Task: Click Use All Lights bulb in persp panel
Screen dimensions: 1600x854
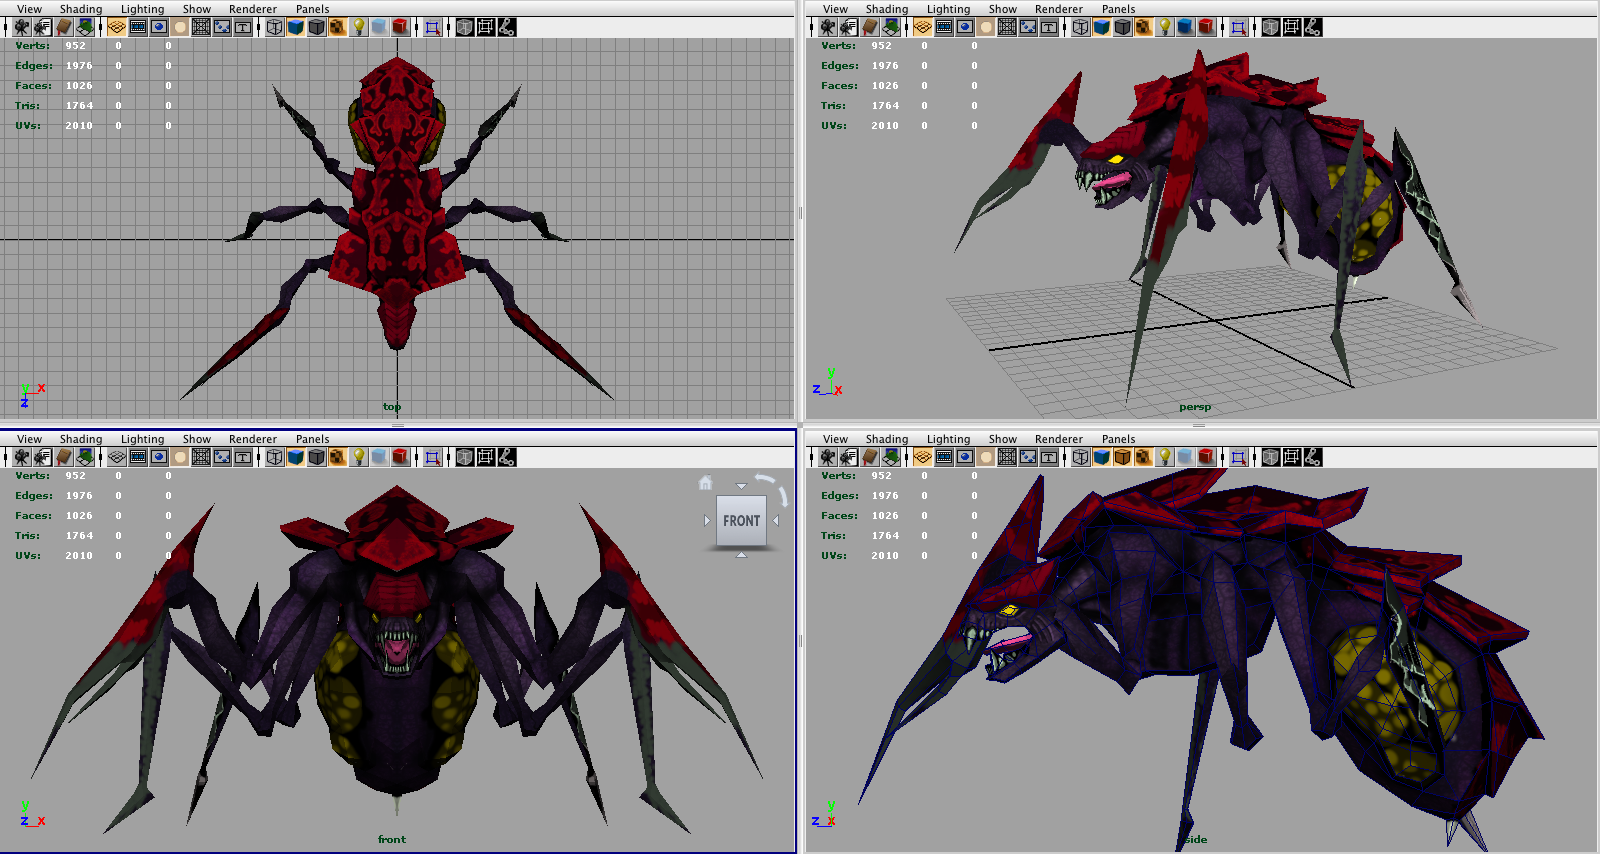Action: pyautogui.click(x=1165, y=27)
